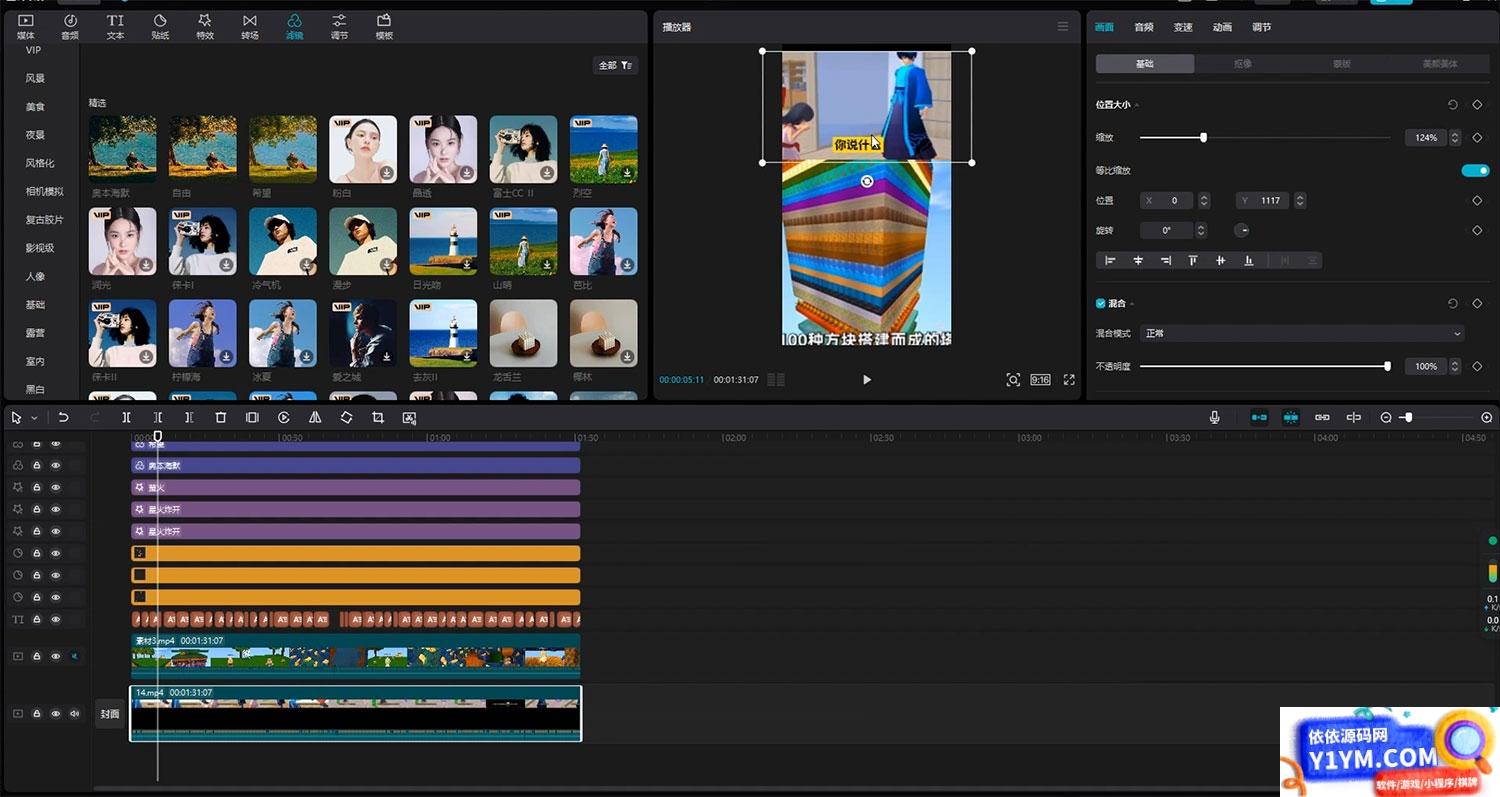Open the 转场 (Transitions) panel icon
This screenshot has height=797, width=1500.
coord(249,26)
